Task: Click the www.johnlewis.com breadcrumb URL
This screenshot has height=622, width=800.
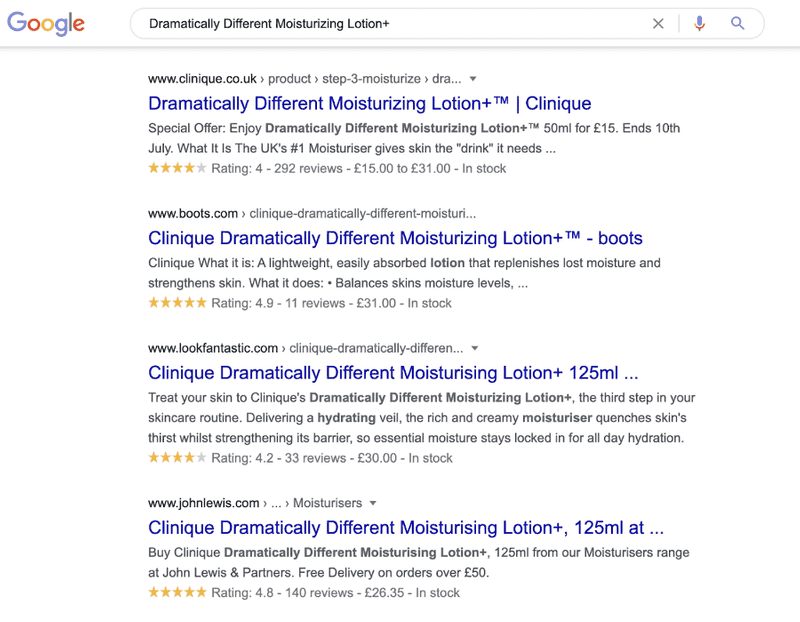Action: [255, 504]
